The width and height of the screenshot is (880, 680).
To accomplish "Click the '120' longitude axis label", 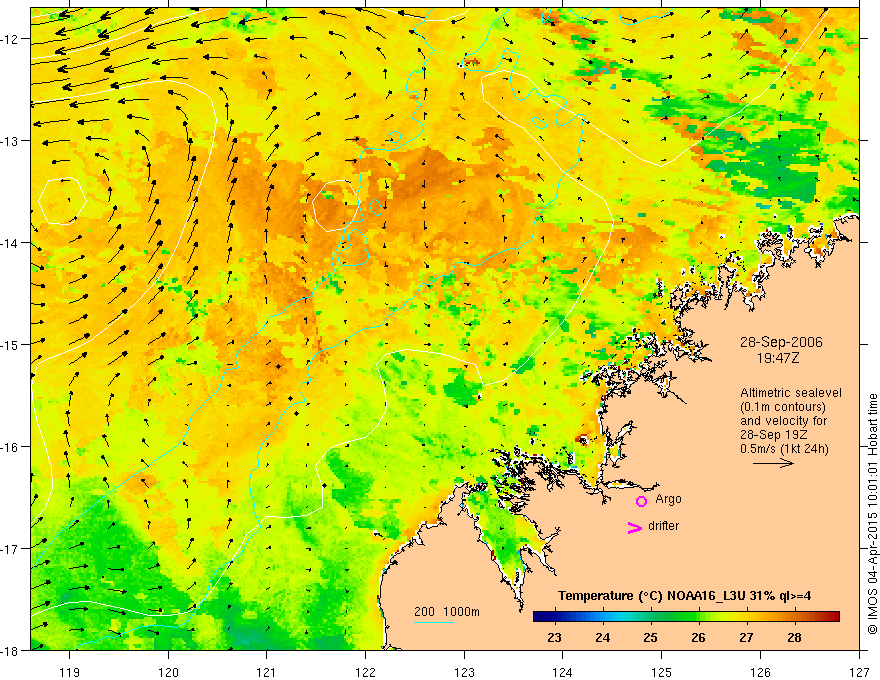I will click(x=168, y=672).
